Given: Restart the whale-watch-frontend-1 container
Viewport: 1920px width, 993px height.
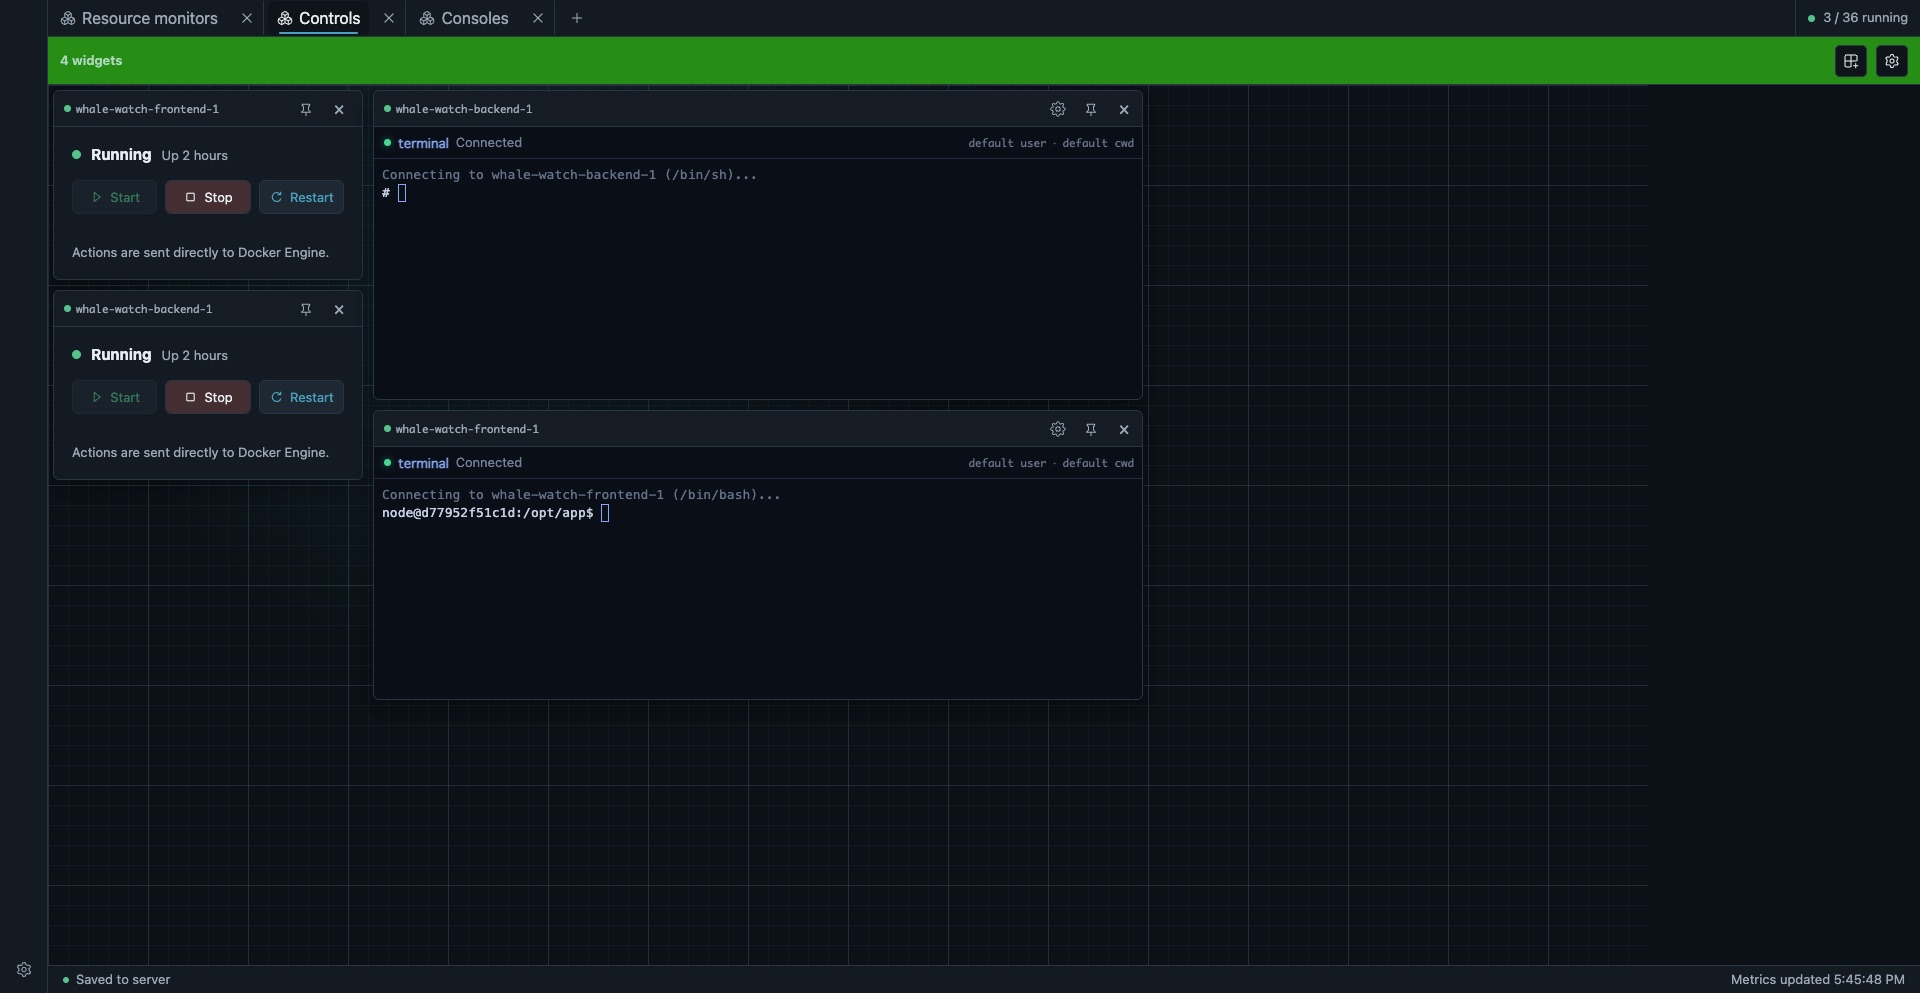Looking at the screenshot, I should tap(301, 197).
